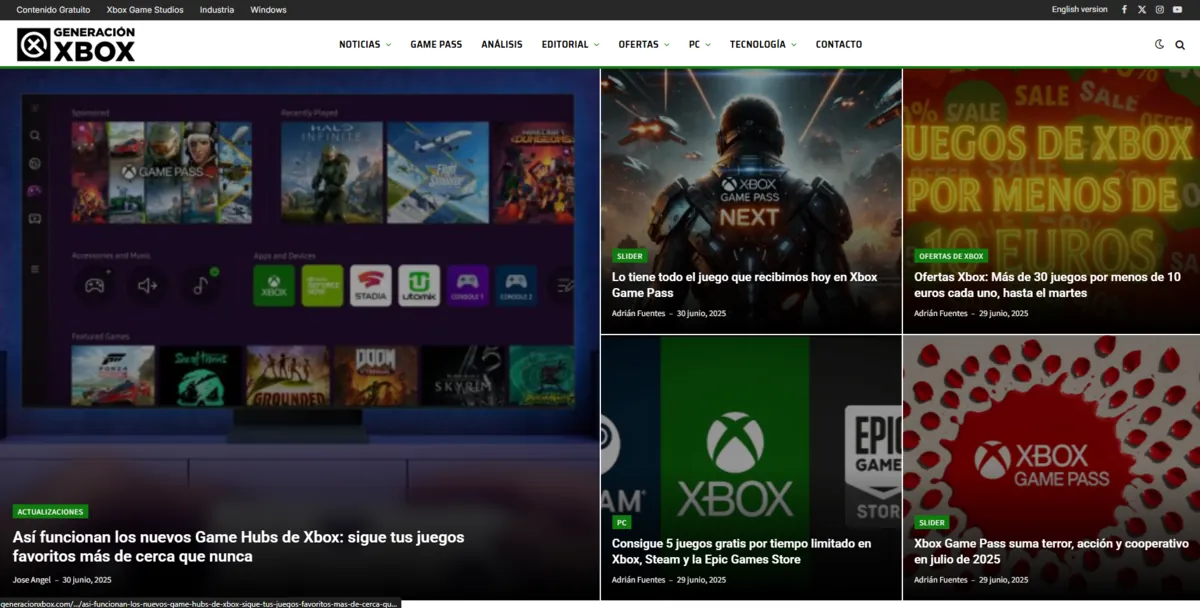
Task: Open article 'Consigue 5 juegos gratis'
Action: 741,551
